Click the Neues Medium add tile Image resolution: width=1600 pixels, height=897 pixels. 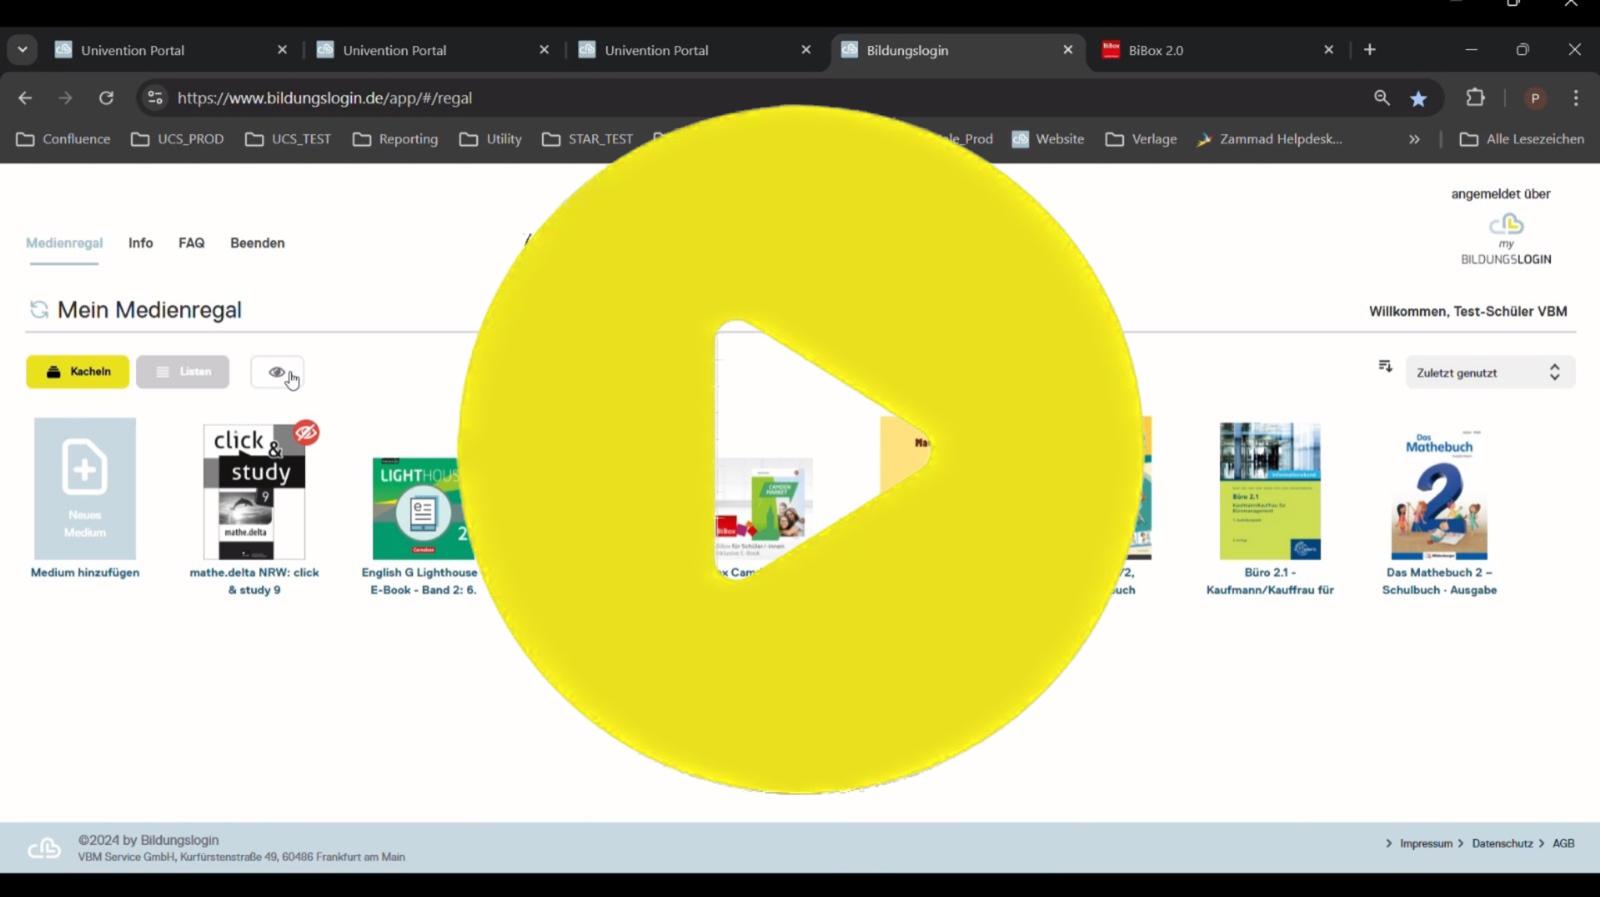85,489
